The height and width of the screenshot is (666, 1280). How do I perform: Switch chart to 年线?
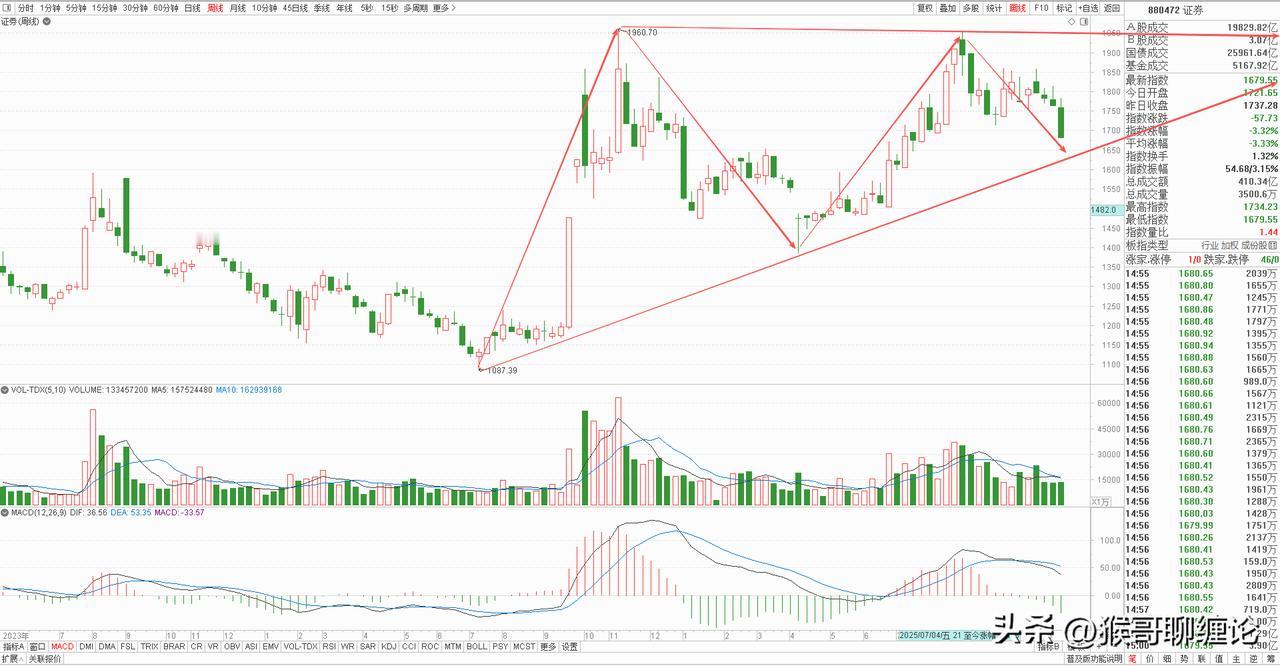(344, 7)
